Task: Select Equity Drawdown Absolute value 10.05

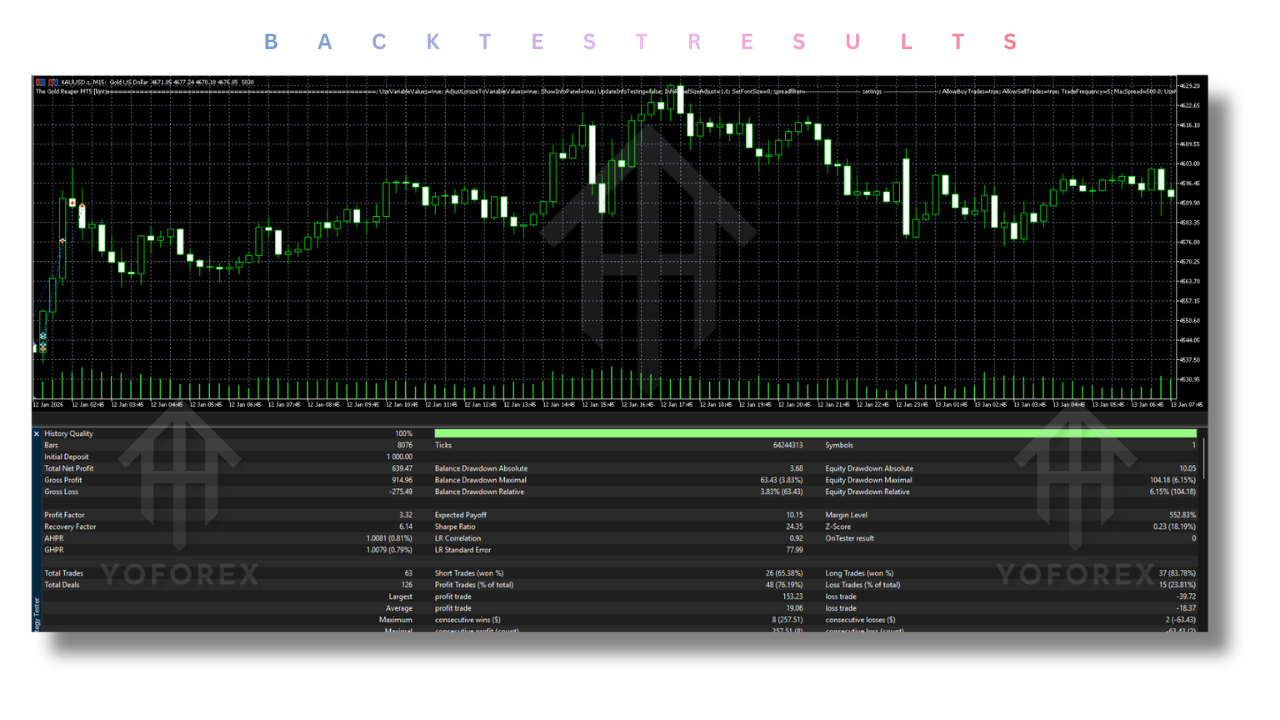Action: (x=1187, y=469)
